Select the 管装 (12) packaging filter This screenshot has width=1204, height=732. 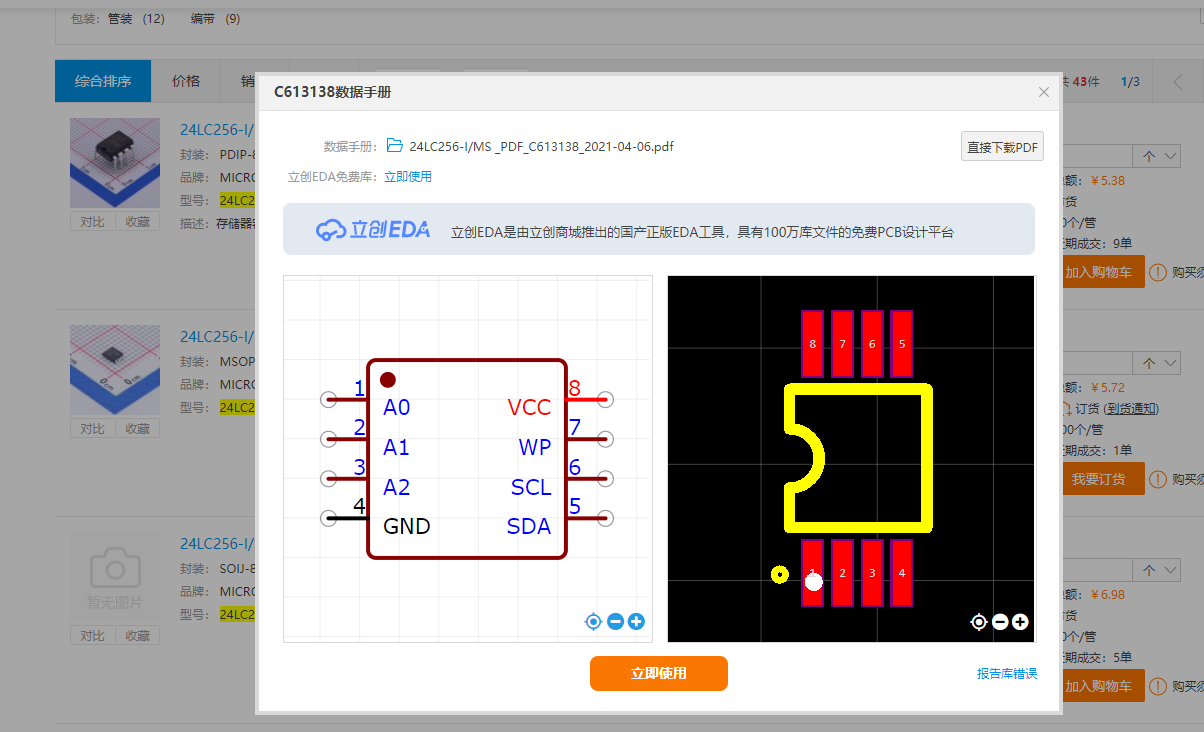pyautogui.click(x=136, y=19)
